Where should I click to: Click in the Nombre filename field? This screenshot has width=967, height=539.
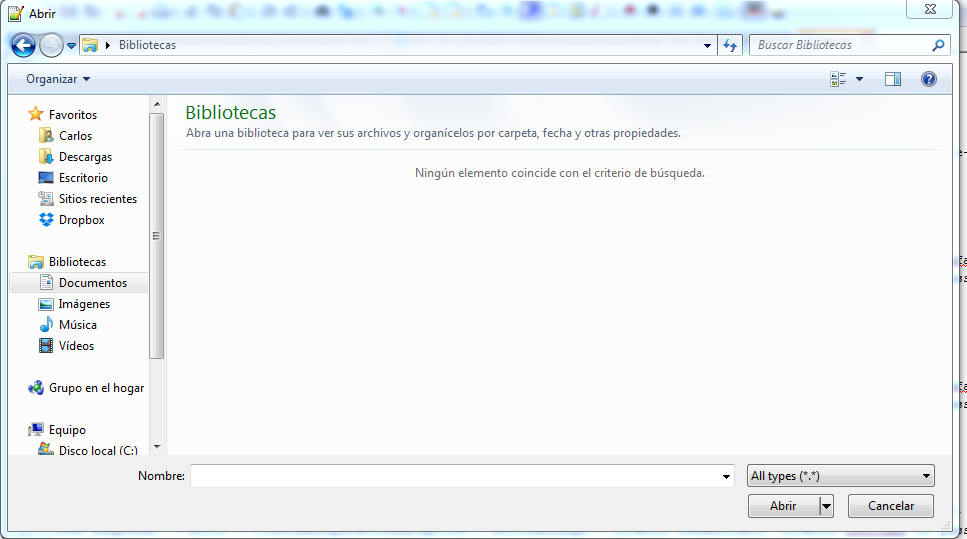[x=455, y=476]
